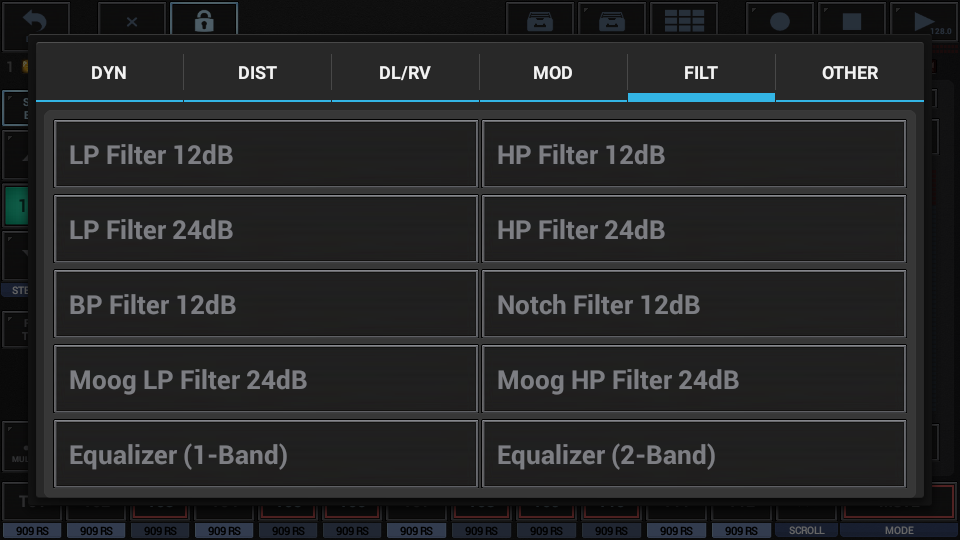The width and height of the screenshot is (960, 540).
Task: Click the SCROLL label at bottom
Action: point(806,530)
